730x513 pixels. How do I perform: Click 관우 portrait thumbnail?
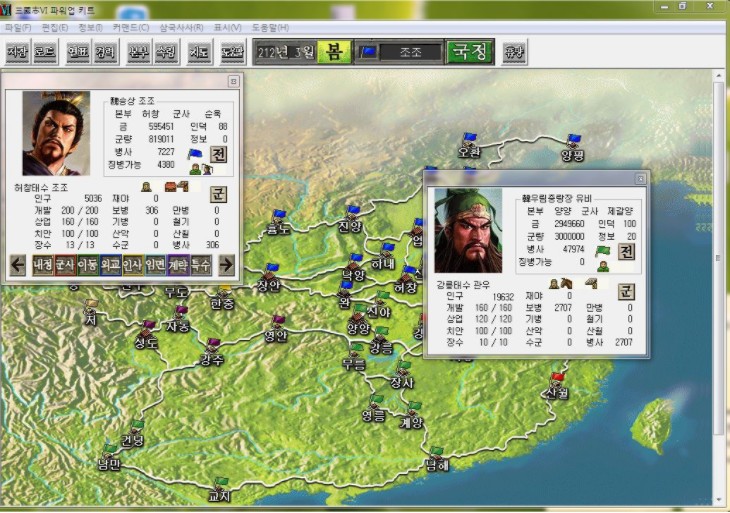(468, 230)
